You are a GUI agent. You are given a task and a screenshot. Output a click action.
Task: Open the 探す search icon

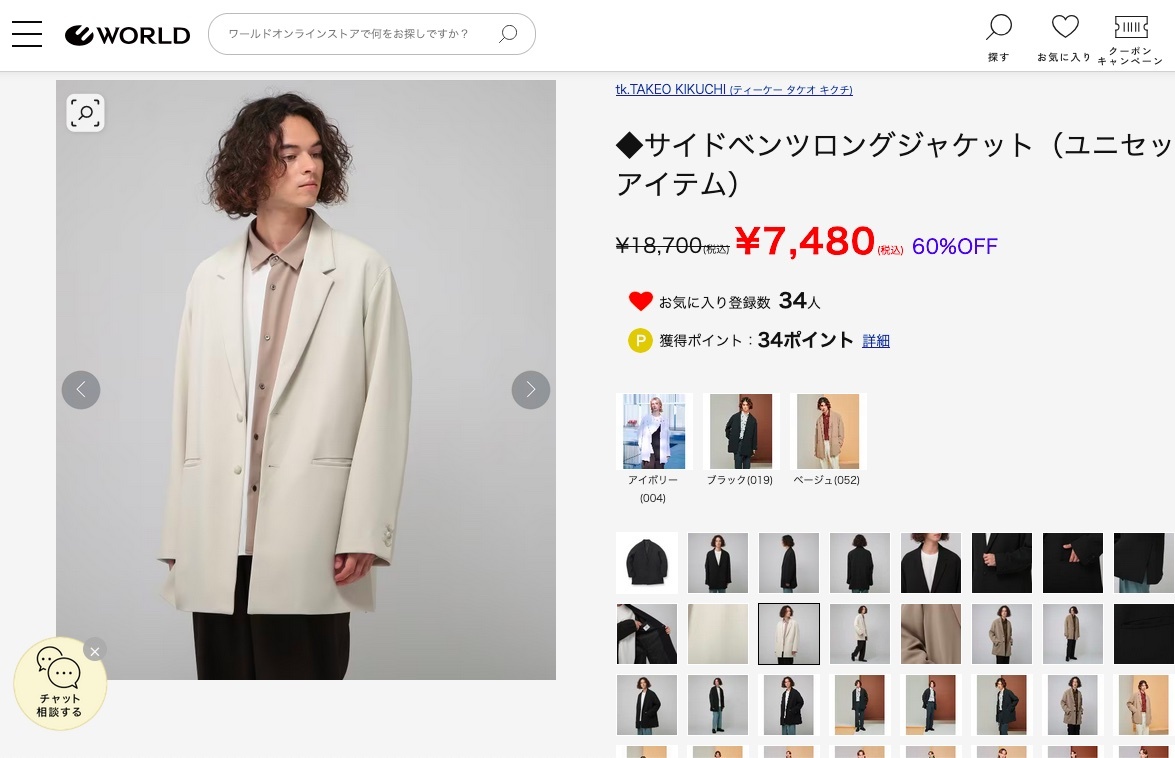click(998, 36)
